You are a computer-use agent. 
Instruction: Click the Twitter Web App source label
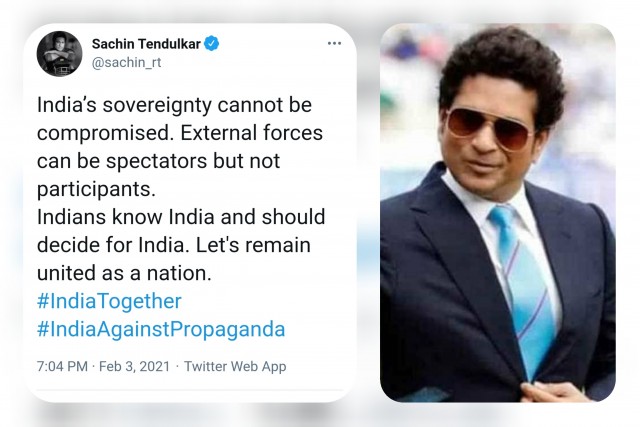coord(235,366)
